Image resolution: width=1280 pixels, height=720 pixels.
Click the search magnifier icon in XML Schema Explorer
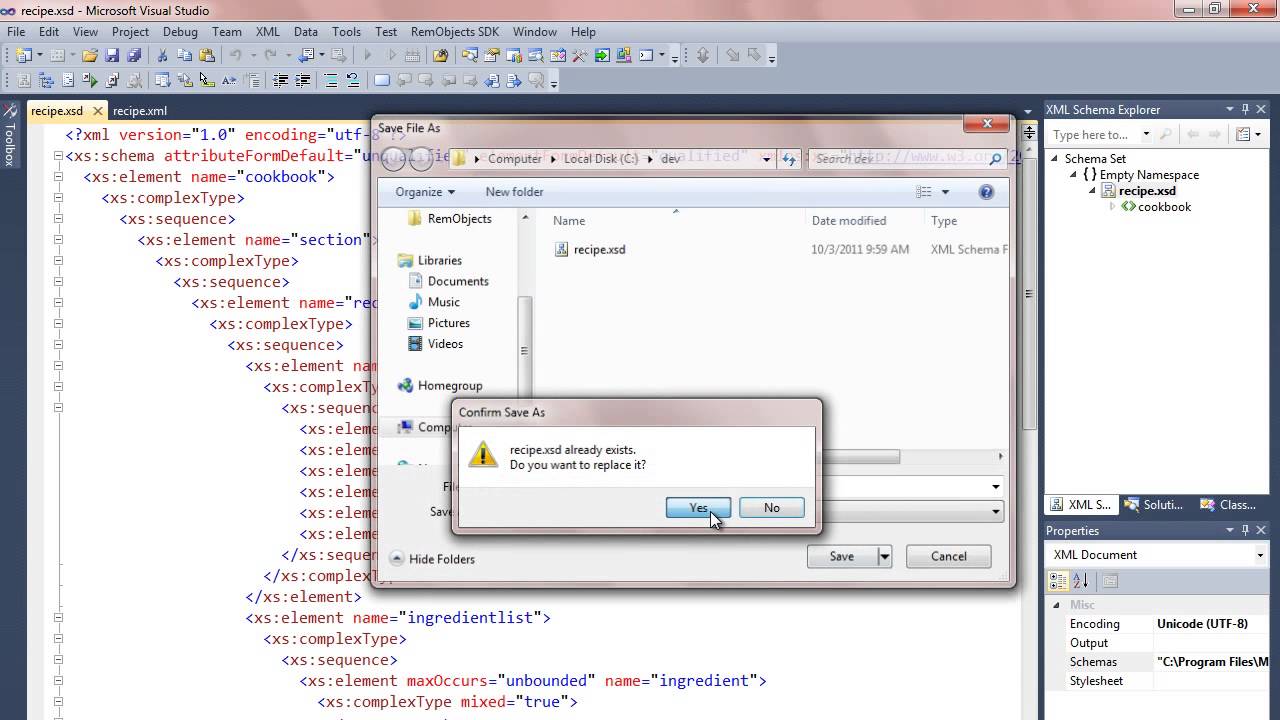tap(1167, 134)
